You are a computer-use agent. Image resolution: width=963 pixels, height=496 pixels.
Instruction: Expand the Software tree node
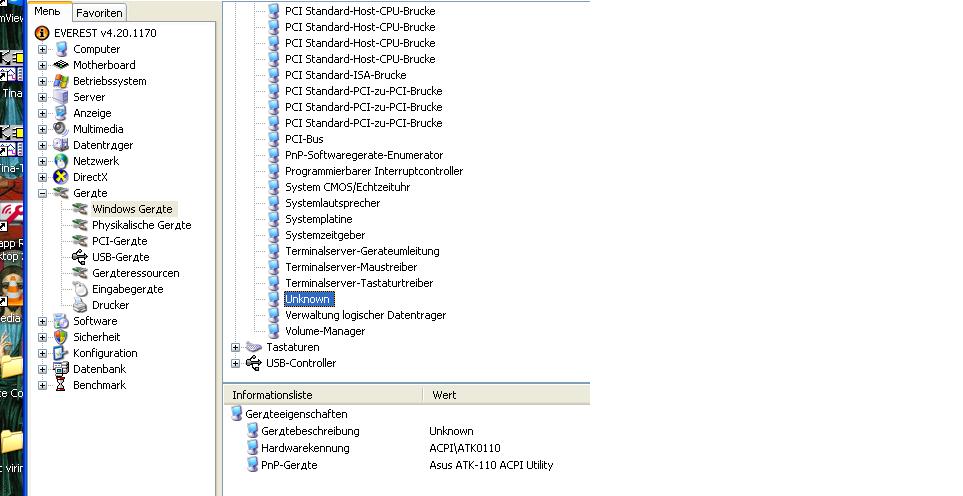42,321
